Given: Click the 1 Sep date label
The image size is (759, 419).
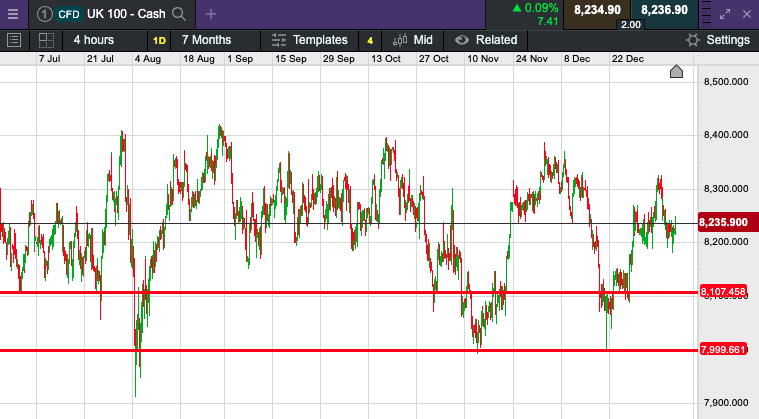Looking at the screenshot, I should pos(240,59).
